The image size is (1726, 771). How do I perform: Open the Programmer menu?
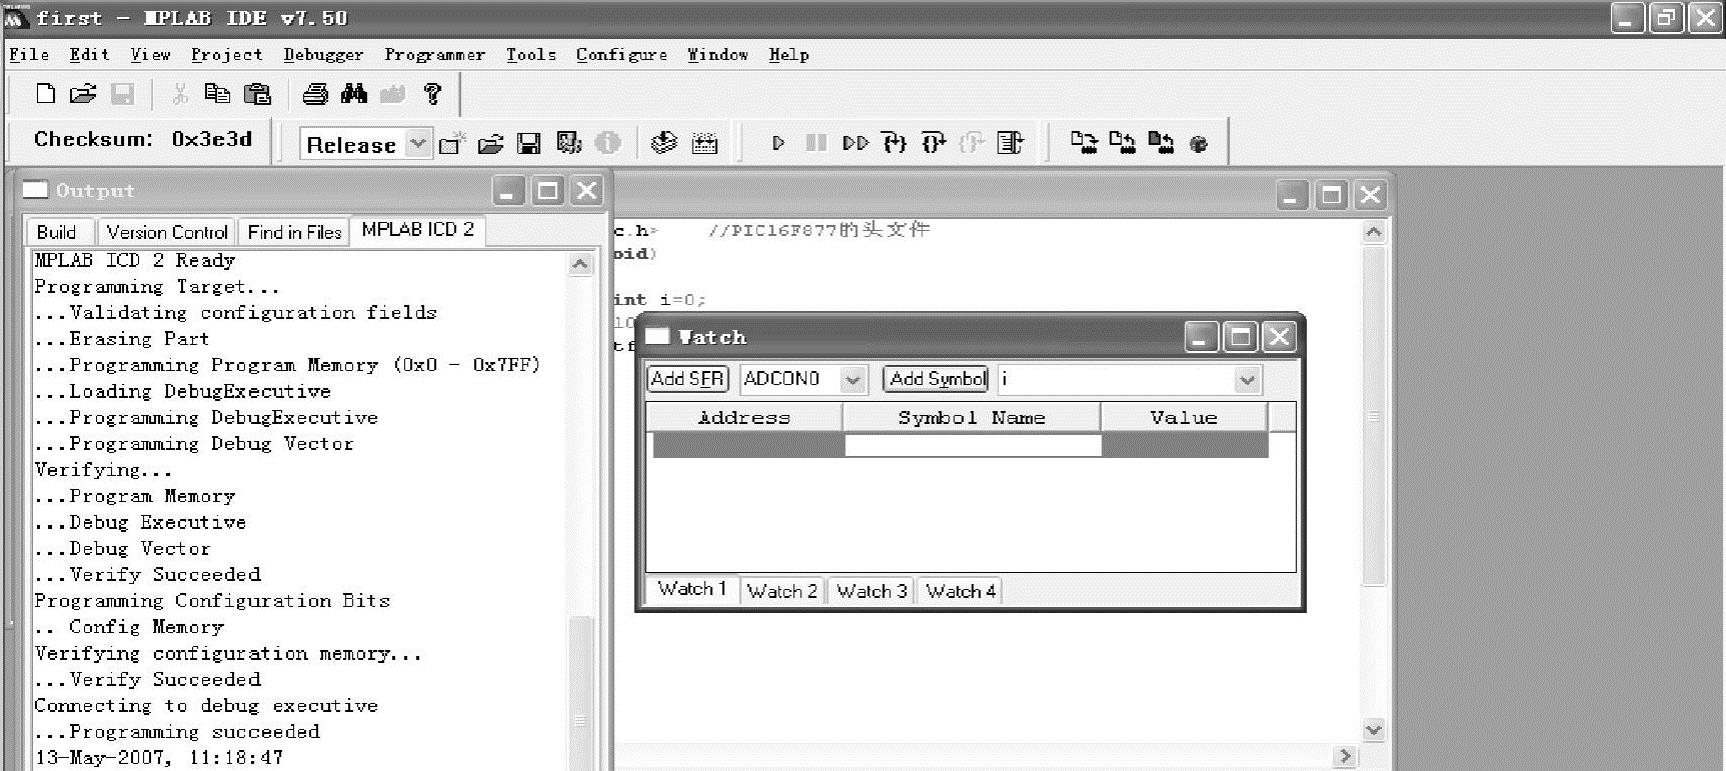pyautogui.click(x=434, y=55)
